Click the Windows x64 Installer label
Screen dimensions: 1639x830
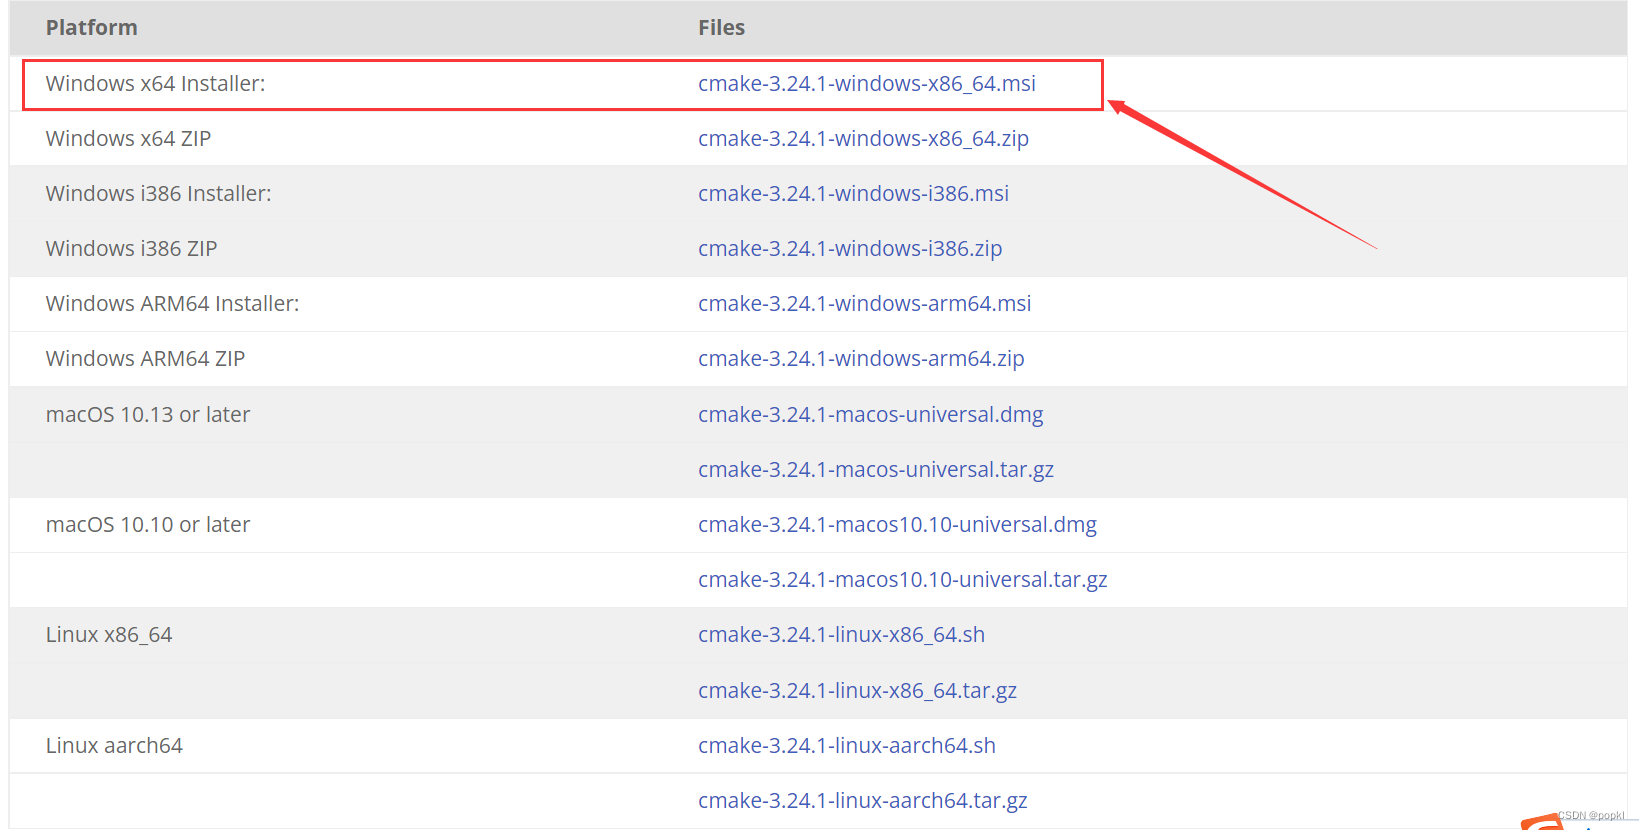pos(156,84)
